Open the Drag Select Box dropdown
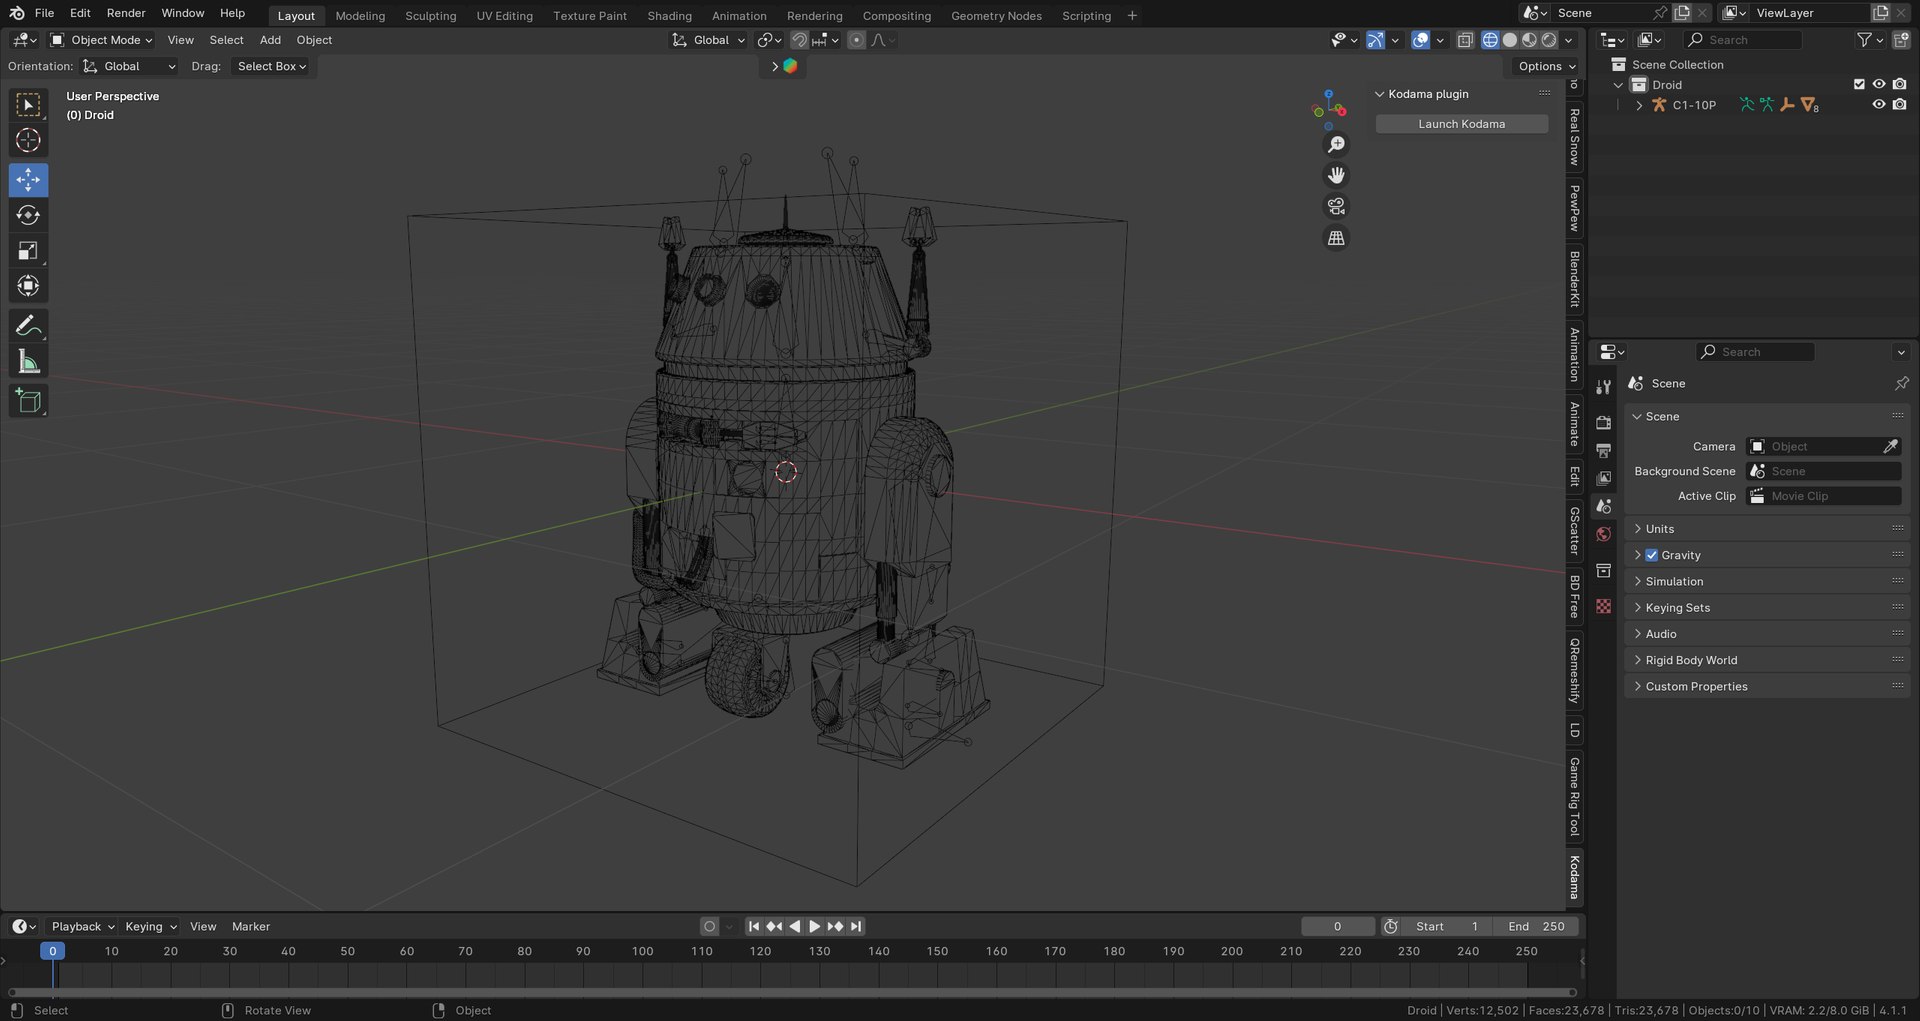 [x=270, y=66]
